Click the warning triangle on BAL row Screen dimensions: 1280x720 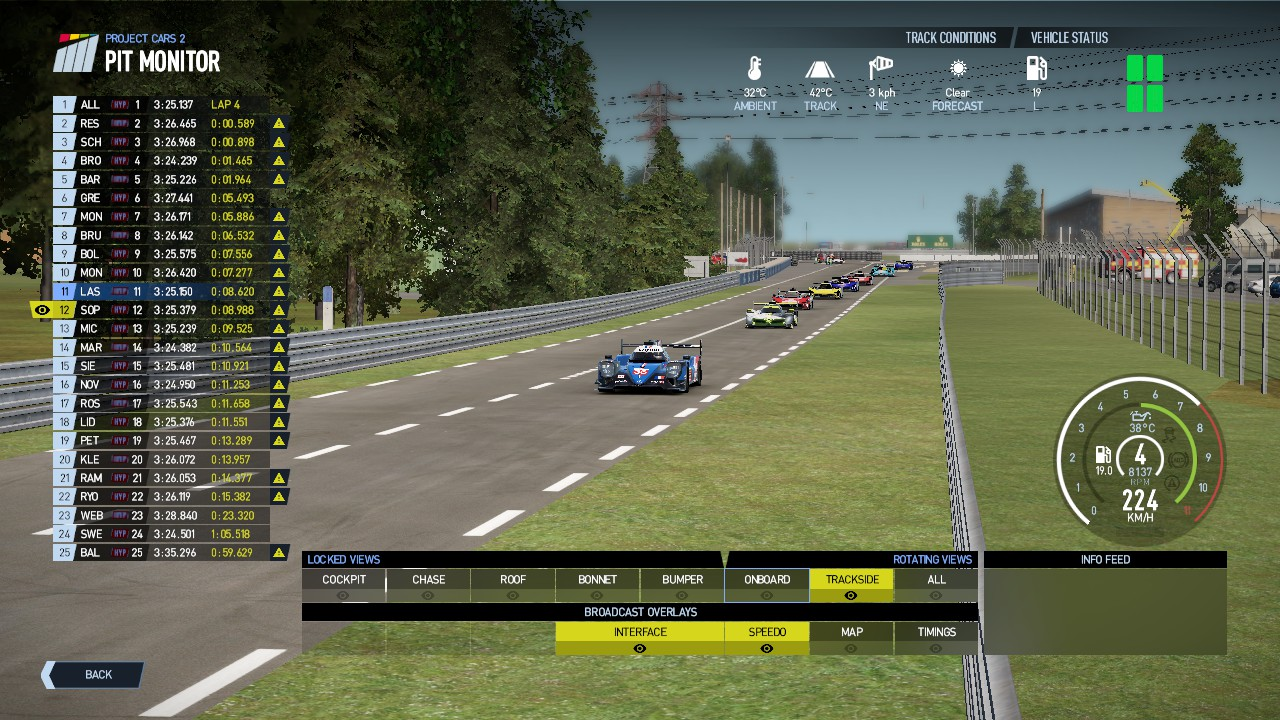279,553
